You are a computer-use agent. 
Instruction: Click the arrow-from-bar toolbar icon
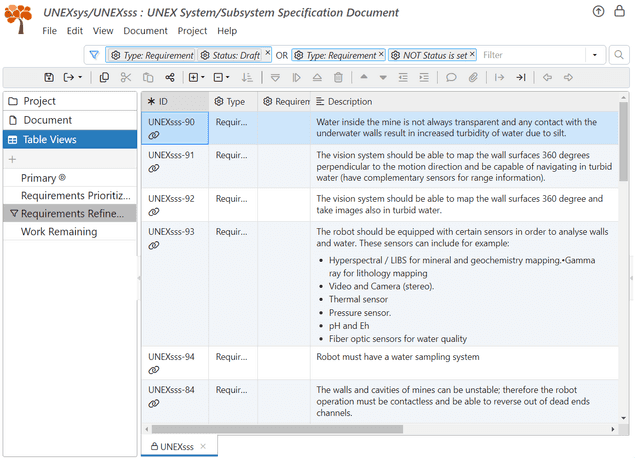[499, 77]
